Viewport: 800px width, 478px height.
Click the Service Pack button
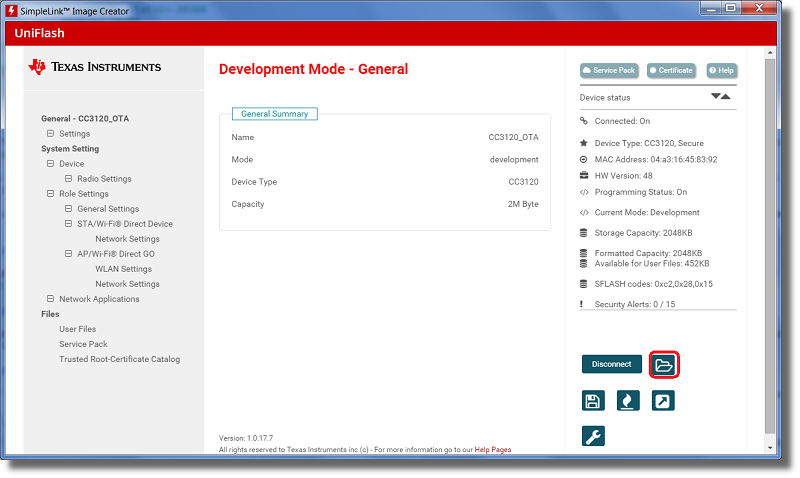point(609,71)
